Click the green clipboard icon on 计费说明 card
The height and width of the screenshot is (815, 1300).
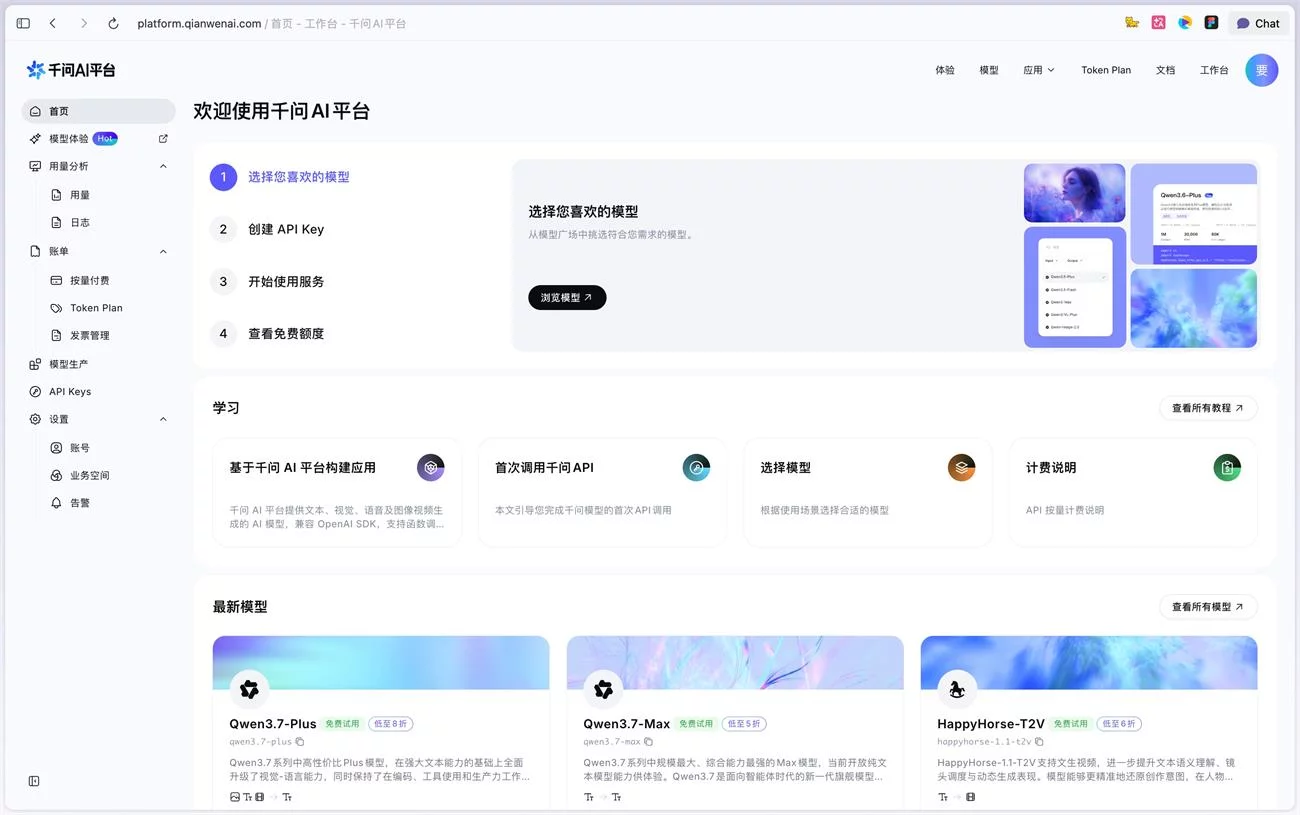tap(1227, 467)
